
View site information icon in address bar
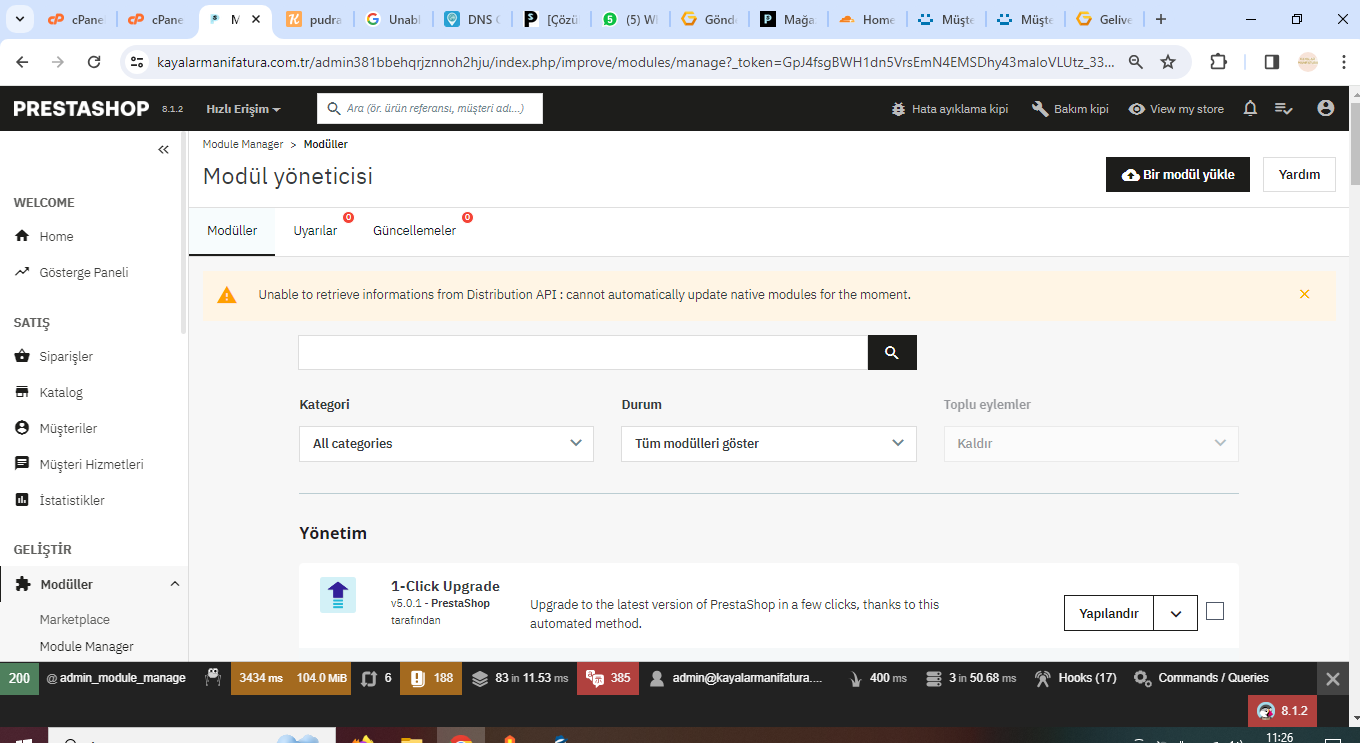[138, 62]
